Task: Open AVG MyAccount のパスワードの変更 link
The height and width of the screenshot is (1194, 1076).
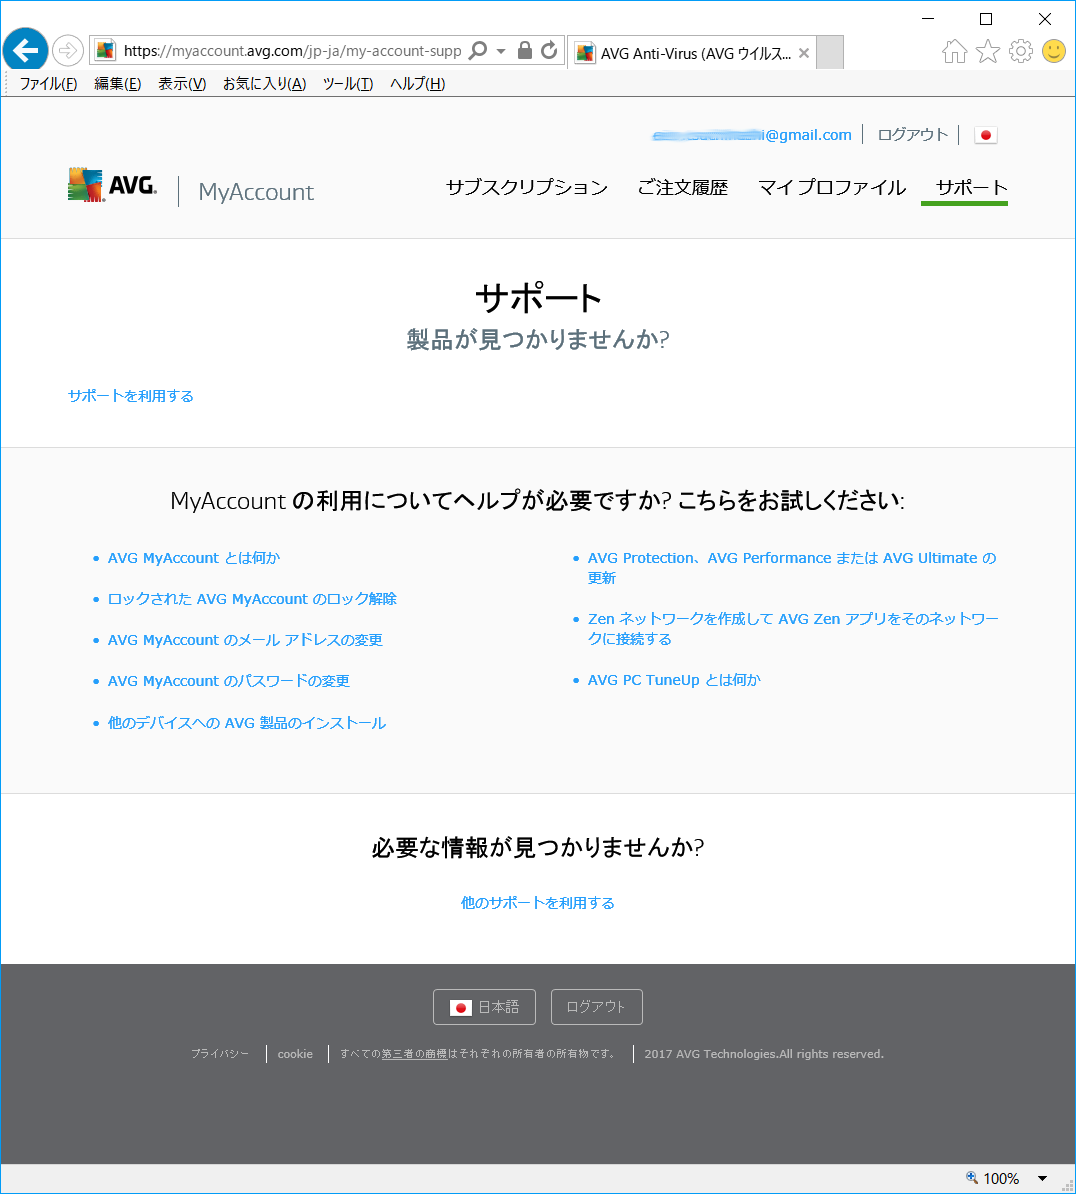Action: click(x=228, y=682)
